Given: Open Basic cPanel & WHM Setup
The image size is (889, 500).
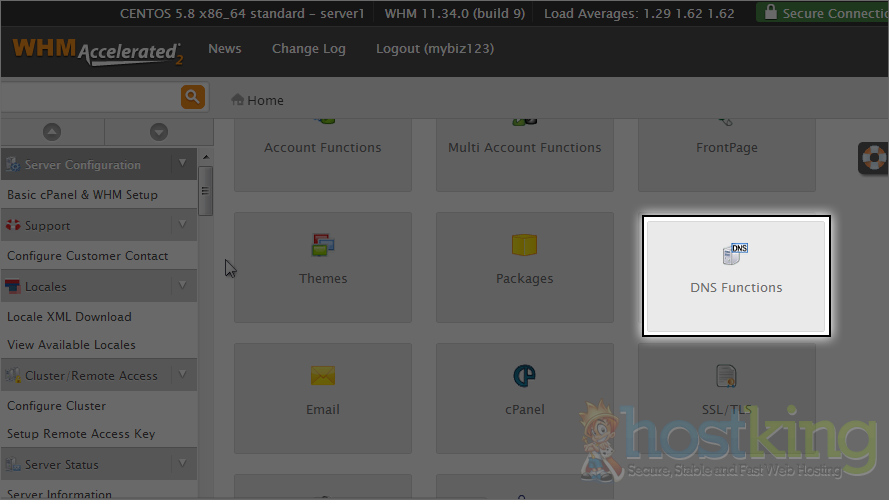Looking at the screenshot, I should (x=83, y=195).
